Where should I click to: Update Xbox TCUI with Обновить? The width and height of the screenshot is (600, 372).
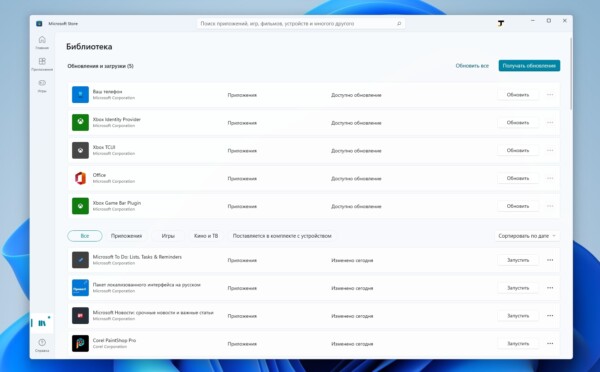point(518,150)
